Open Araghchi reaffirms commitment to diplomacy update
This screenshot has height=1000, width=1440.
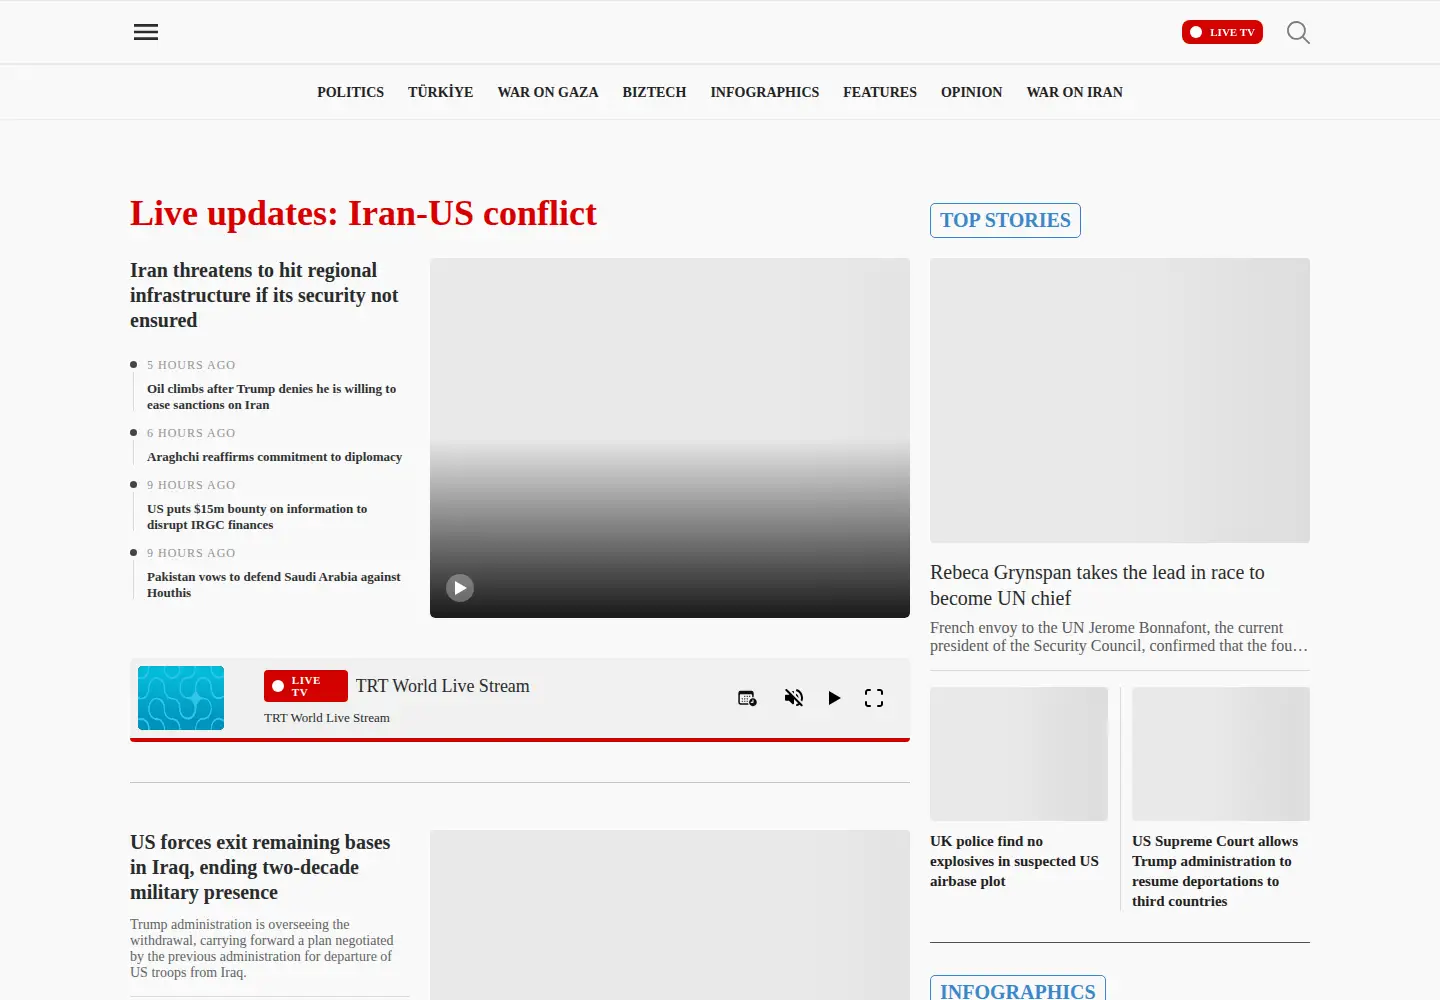click(x=275, y=457)
